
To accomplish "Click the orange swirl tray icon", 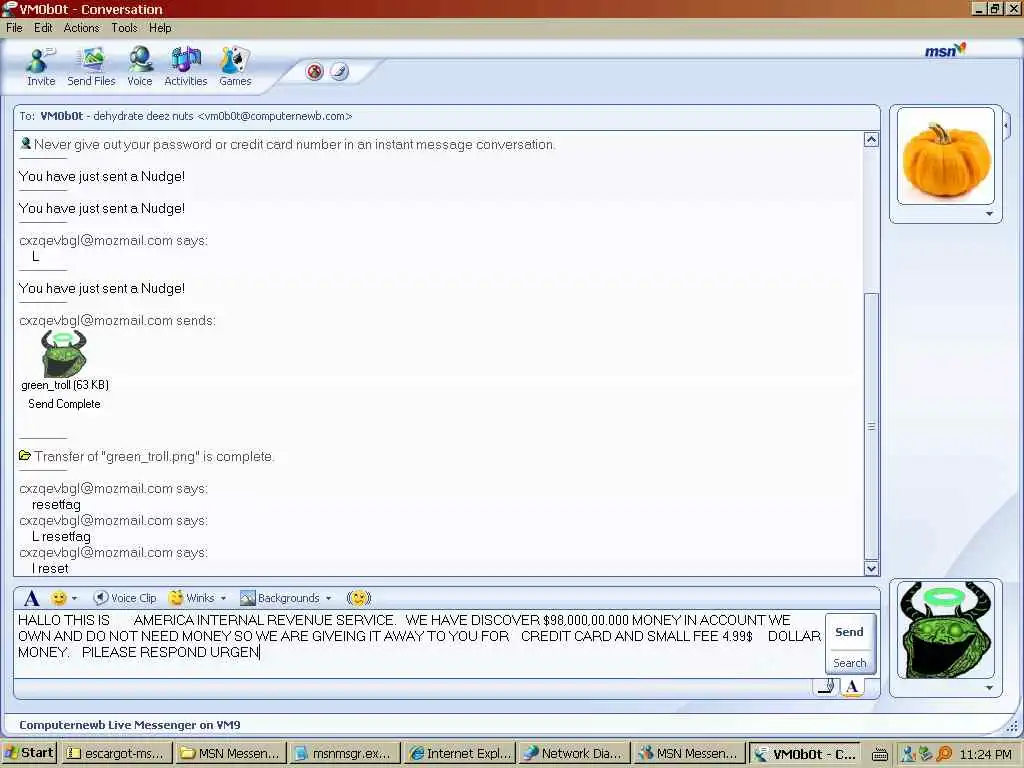I will [x=944, y=754].
